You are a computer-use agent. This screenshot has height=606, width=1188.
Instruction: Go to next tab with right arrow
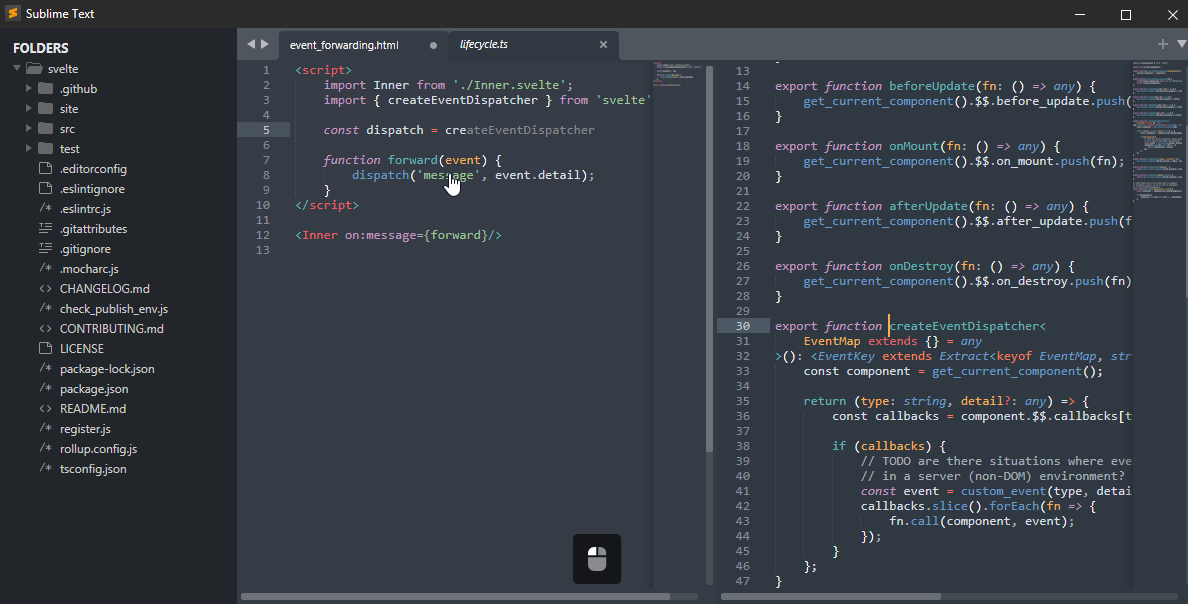click(264, 44)
